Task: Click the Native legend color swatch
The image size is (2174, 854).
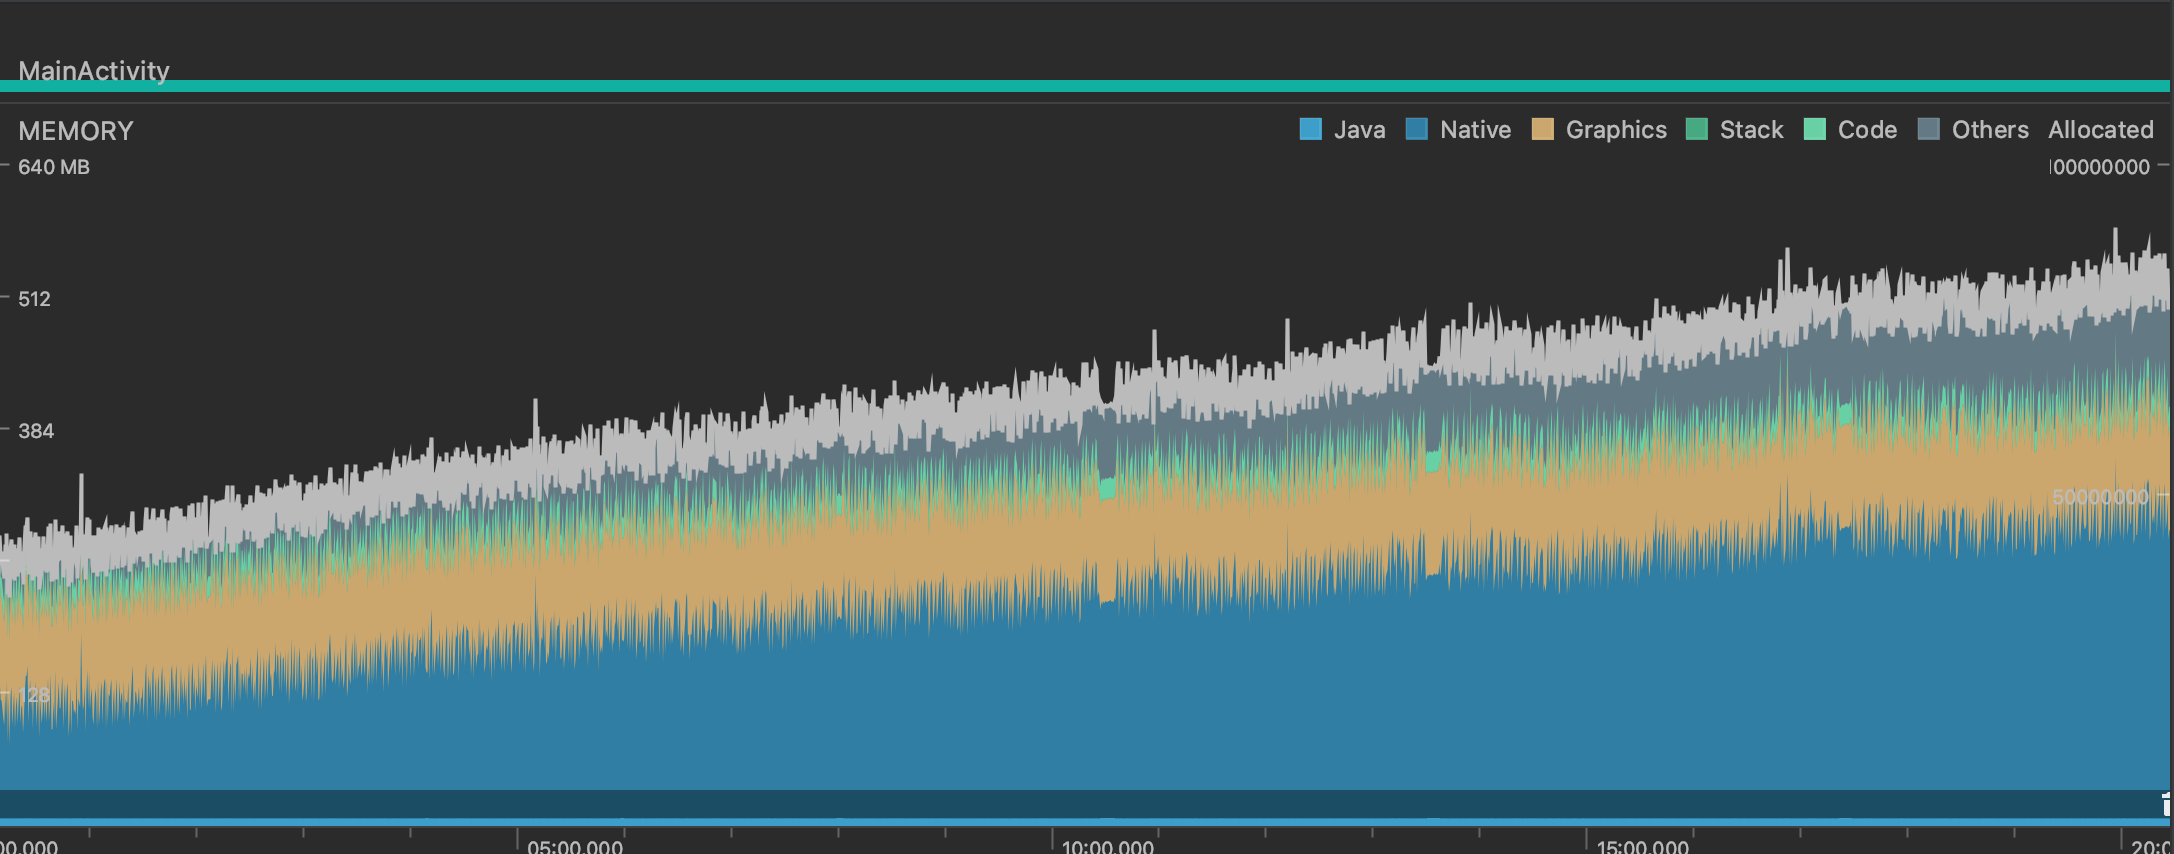Action: pos(1416,129)
